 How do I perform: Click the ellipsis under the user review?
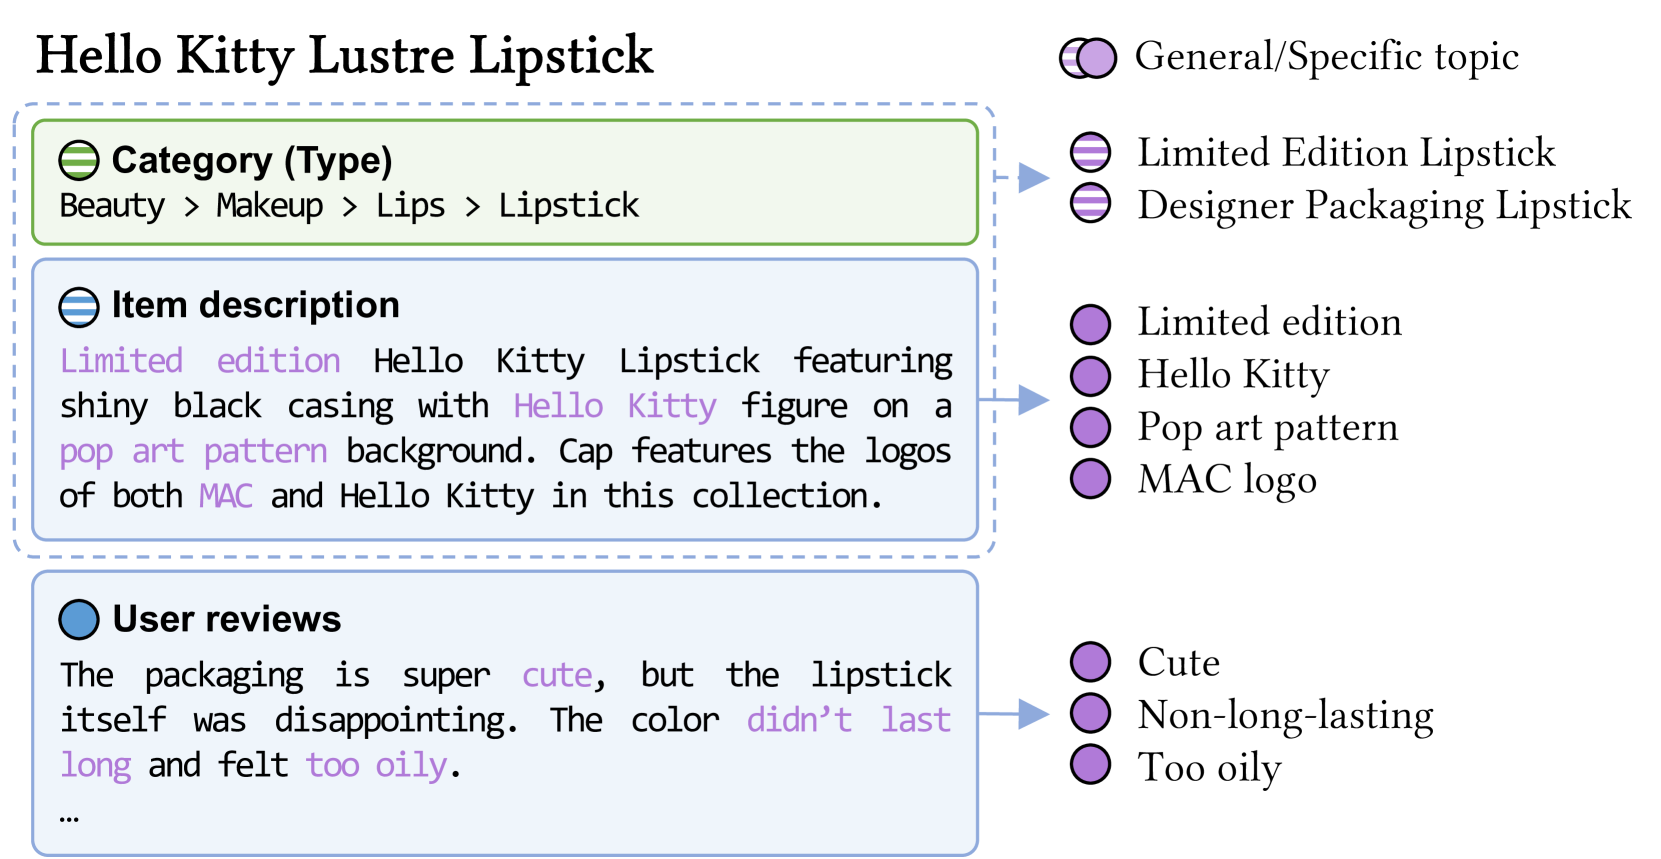(x=69, y=818)
